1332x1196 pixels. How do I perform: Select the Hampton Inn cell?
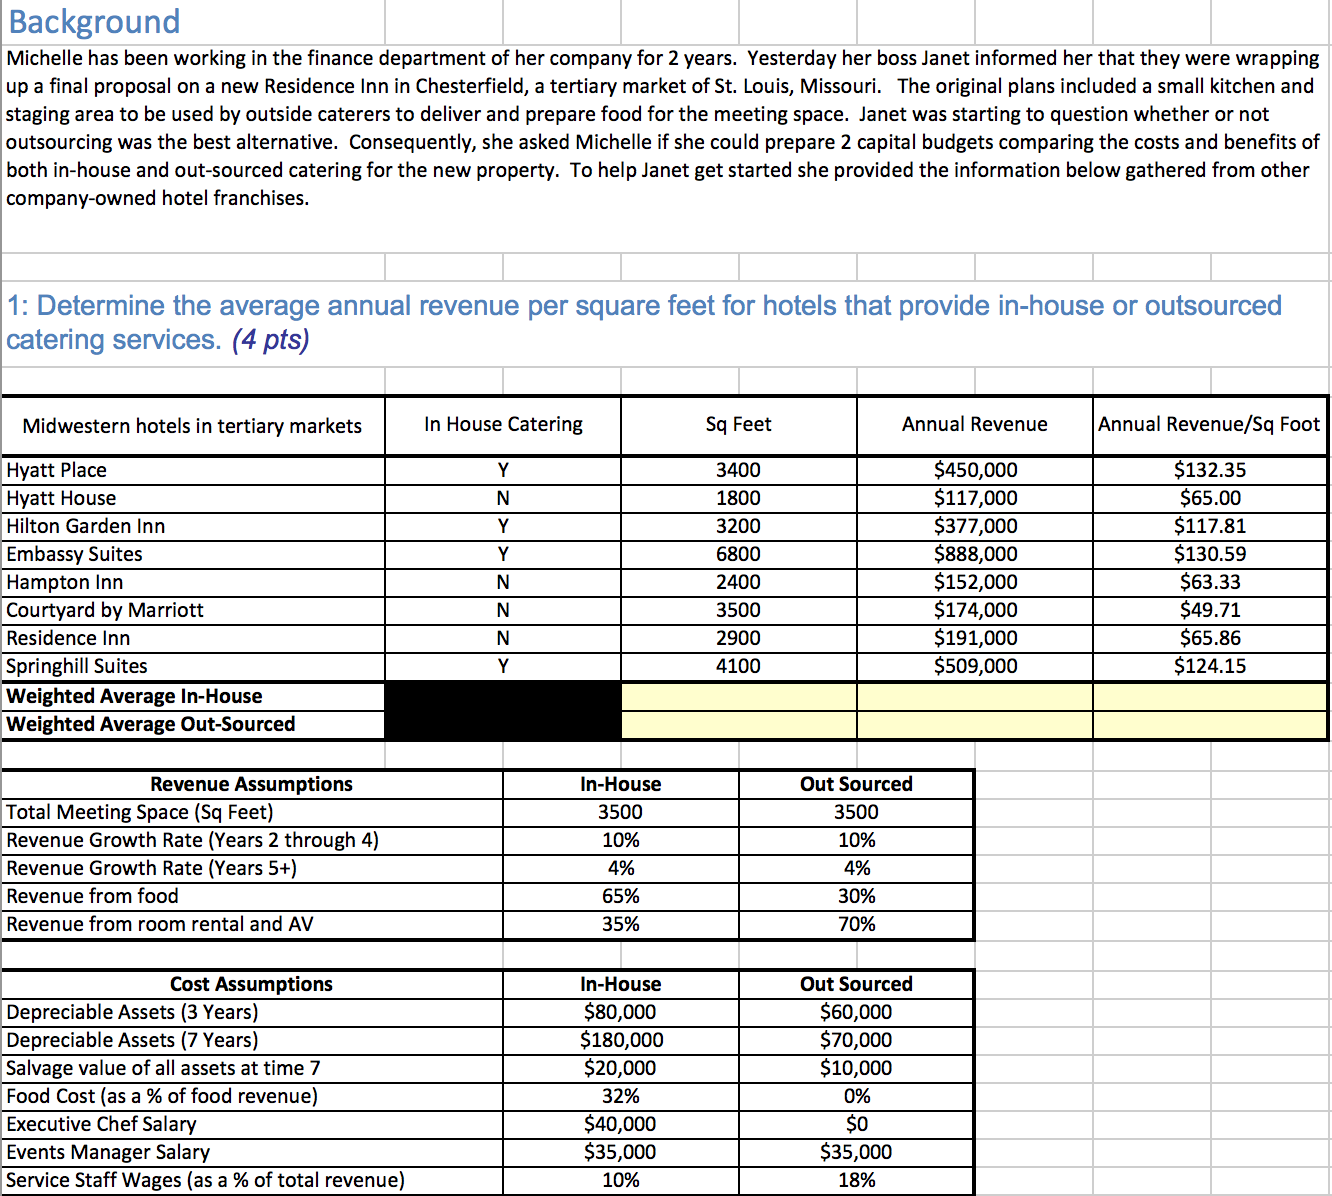pos(193,582)
